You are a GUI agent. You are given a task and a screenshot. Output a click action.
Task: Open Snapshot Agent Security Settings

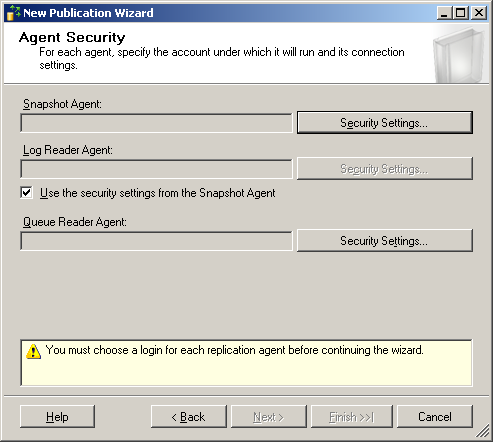click(x=385, y=123)
